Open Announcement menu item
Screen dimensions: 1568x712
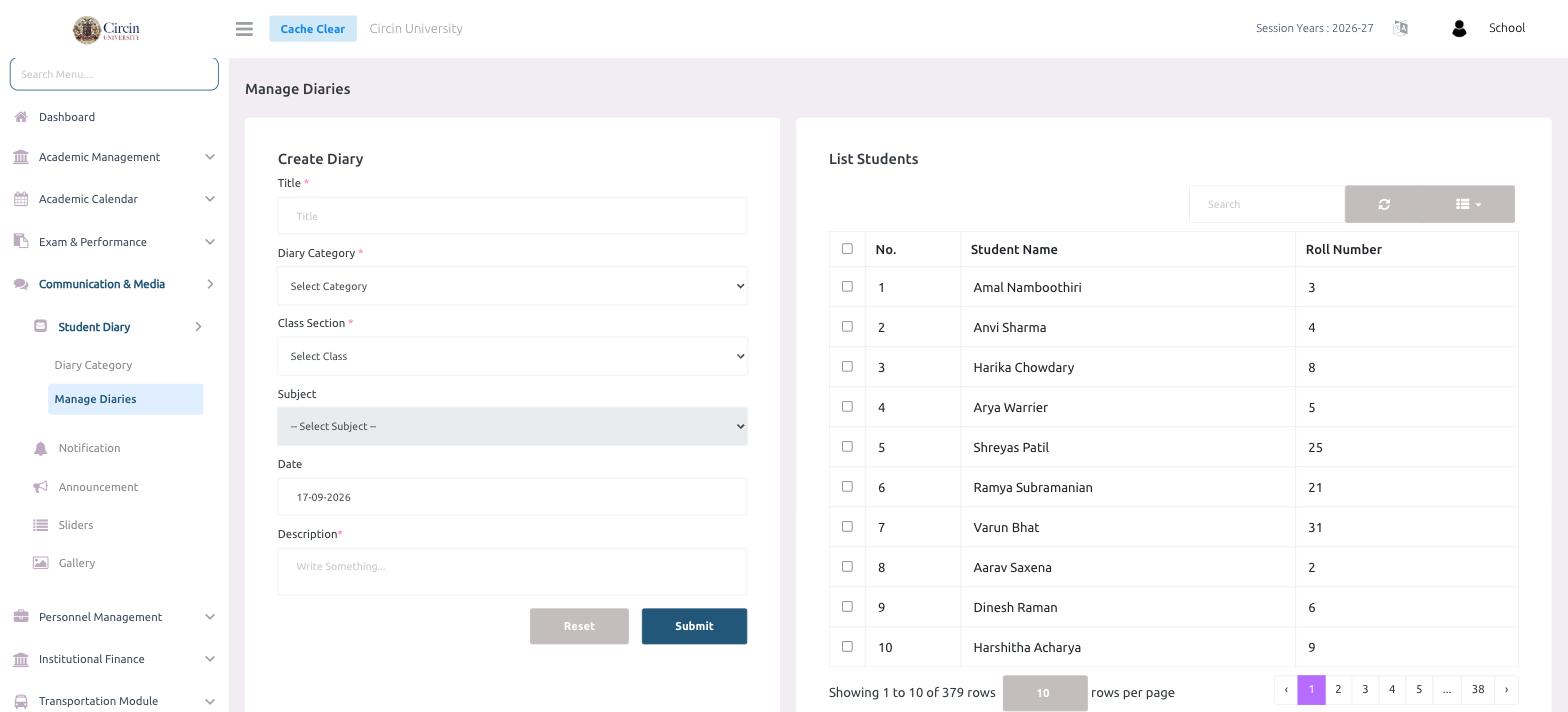pos(98,487)
